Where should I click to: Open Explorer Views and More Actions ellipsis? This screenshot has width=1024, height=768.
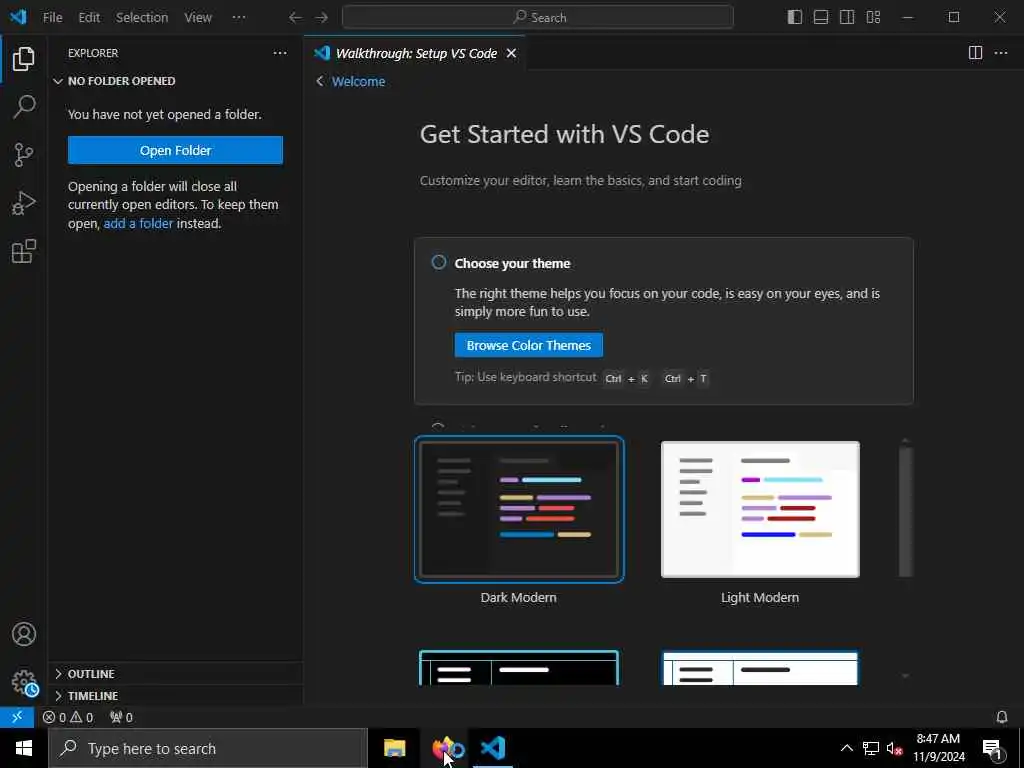pos(280,53)
